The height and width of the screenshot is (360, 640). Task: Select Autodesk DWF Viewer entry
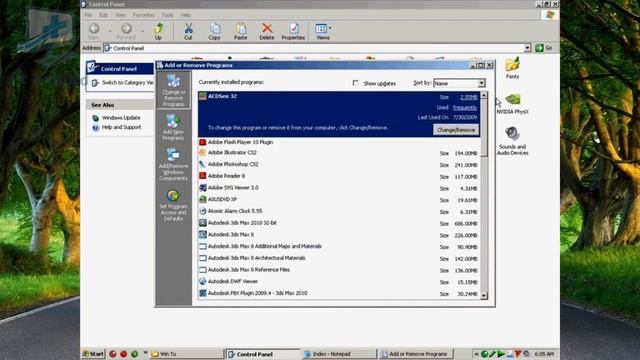click(339, 282)
